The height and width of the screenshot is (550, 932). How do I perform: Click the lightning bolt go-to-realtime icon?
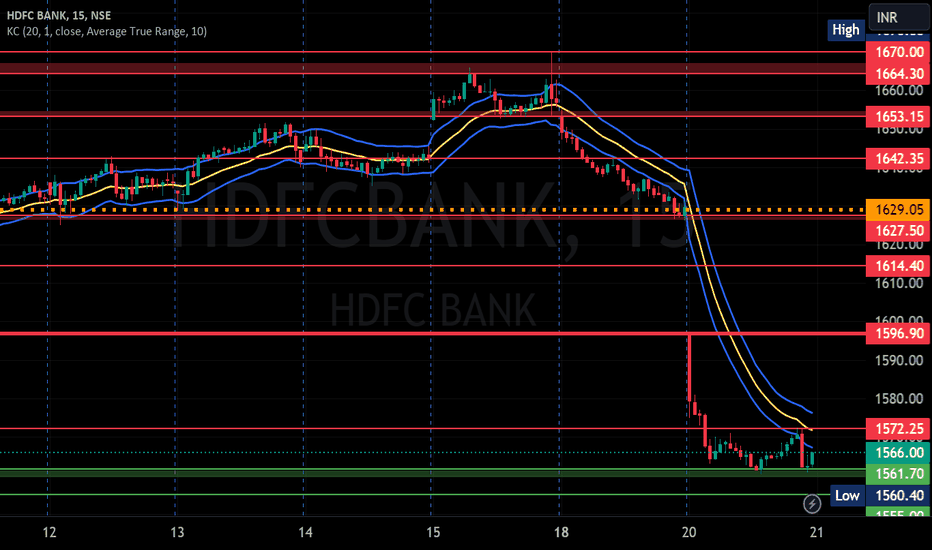tap(812, 504)
